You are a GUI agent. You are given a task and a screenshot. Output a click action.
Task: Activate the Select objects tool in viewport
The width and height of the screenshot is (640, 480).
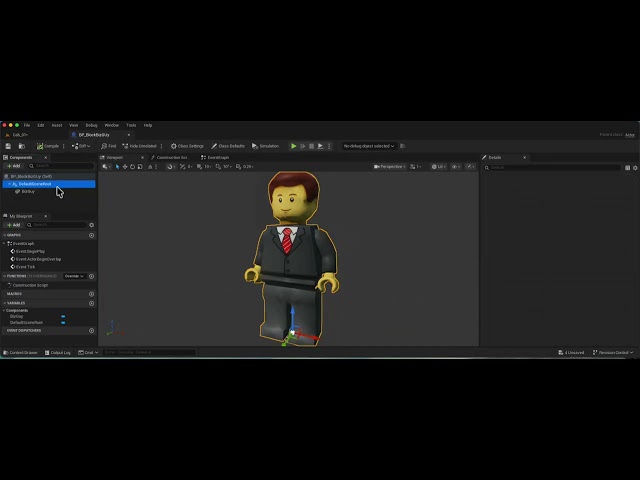[x=118, y=167]
